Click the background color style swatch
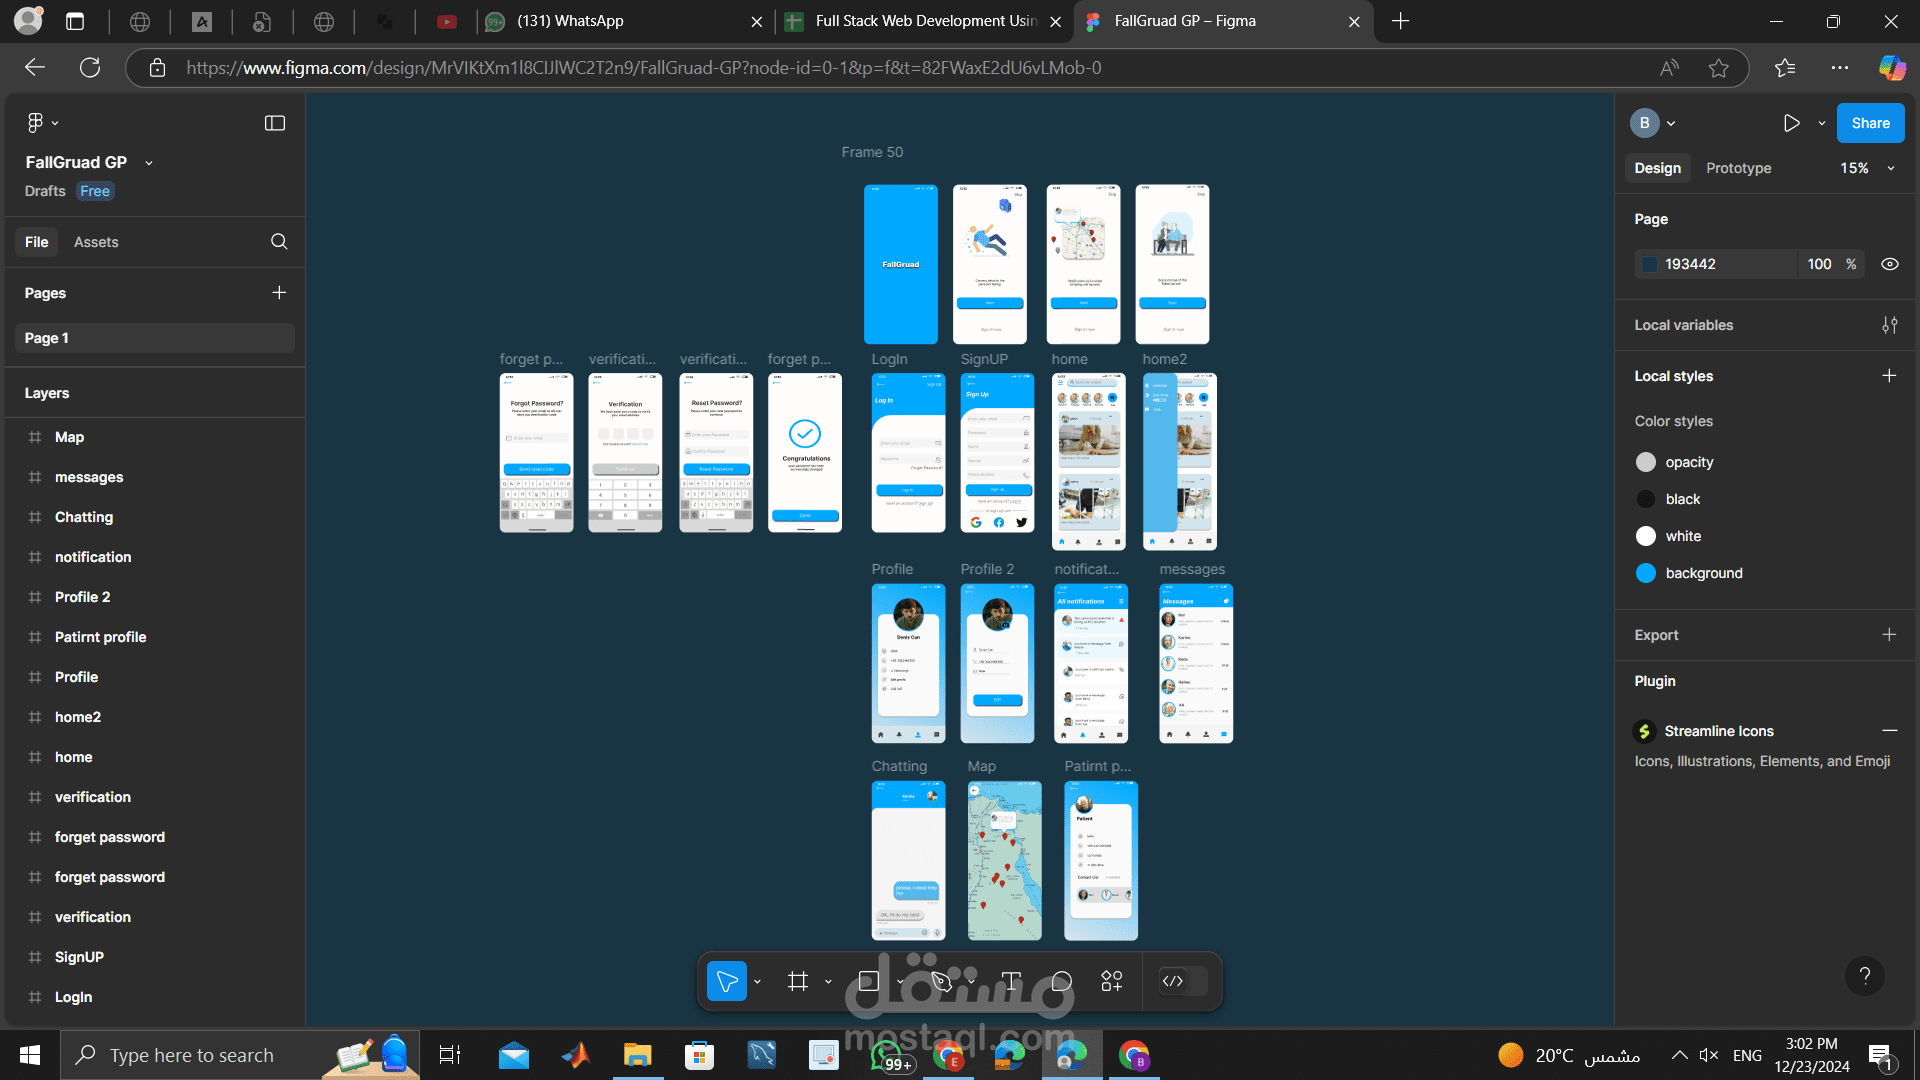 [1646, 573]
